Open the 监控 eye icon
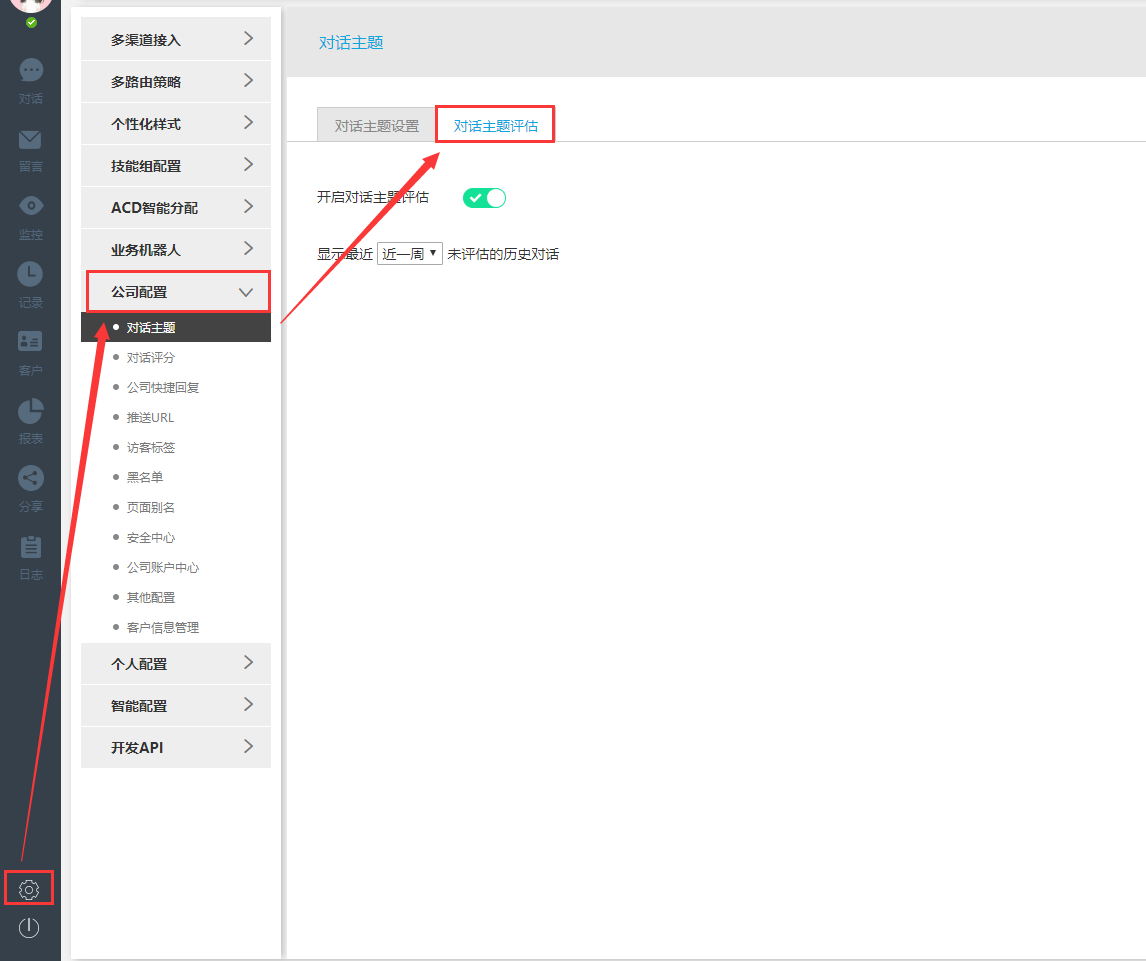1146x961 pixels. click(31, 206)
